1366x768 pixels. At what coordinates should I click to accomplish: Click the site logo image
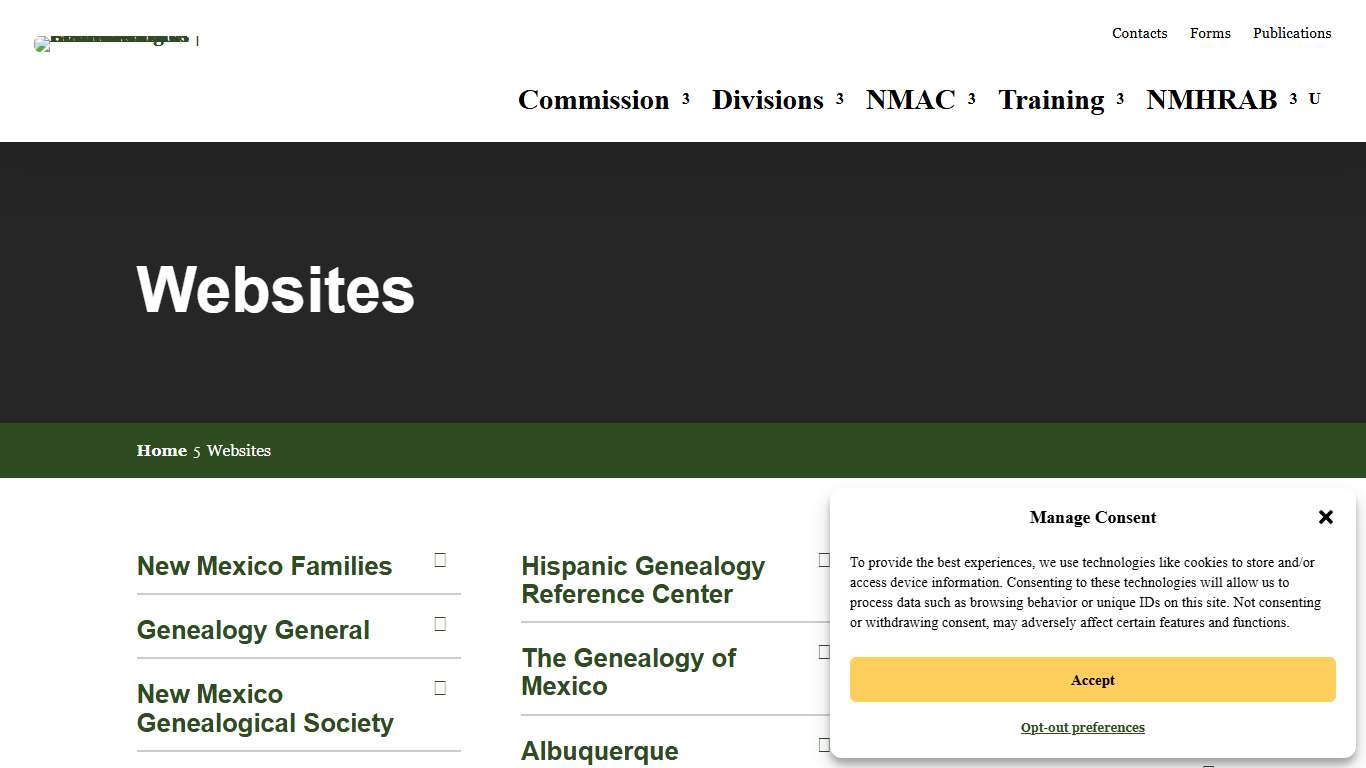pyautogui.click(x=113, y=43)
